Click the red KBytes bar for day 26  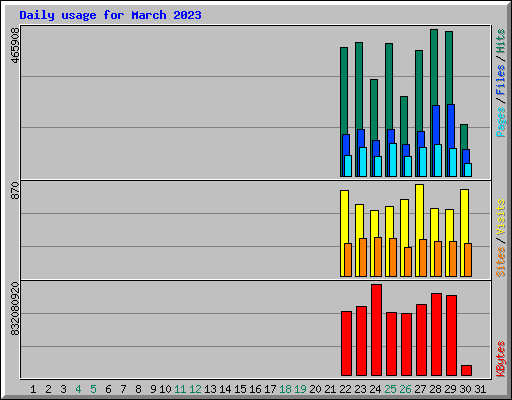407,345
